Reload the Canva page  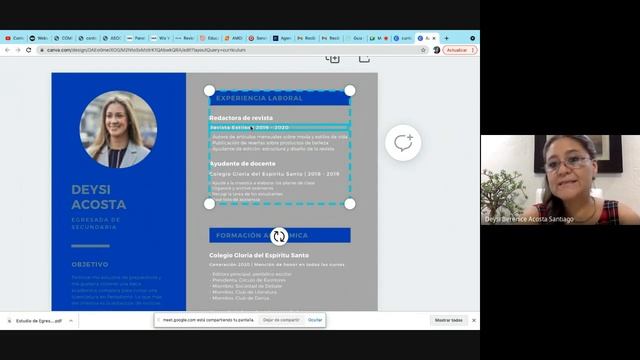click(29, 50)
